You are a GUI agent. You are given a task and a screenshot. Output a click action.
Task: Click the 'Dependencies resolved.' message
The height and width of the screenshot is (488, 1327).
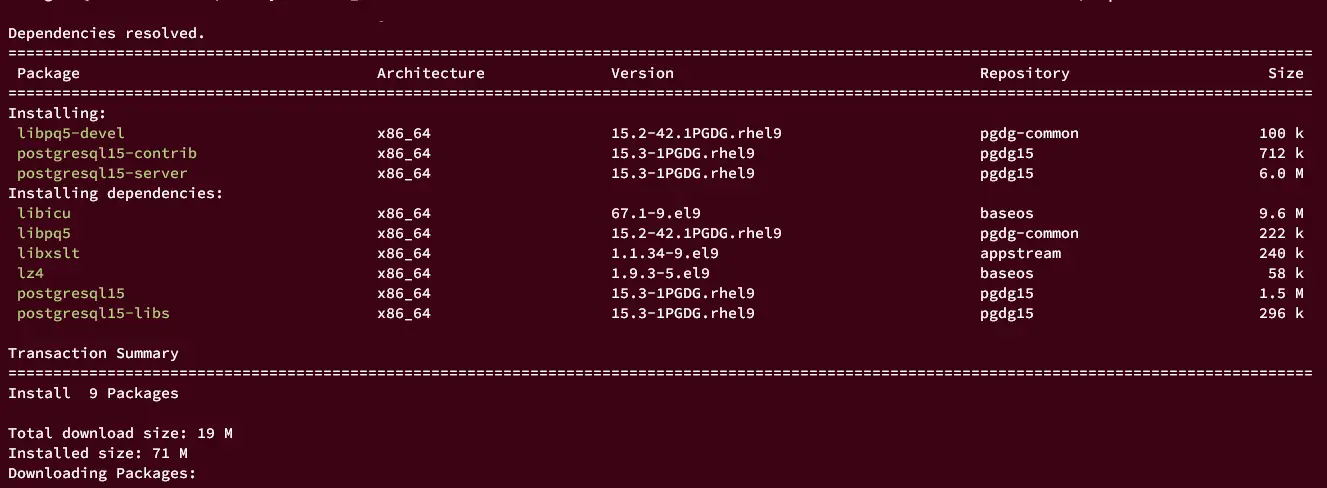106,33
